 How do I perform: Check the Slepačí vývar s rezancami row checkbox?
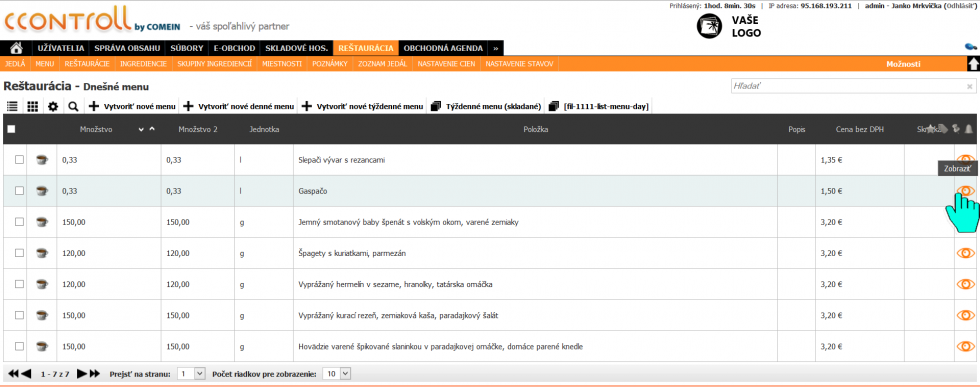(x=19, y=159)
